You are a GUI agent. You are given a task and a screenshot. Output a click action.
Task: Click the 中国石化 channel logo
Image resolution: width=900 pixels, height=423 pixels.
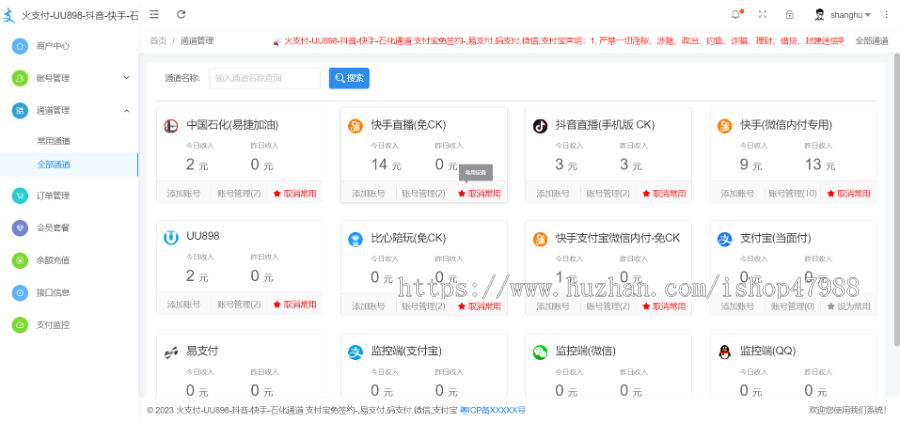point(170,126)
